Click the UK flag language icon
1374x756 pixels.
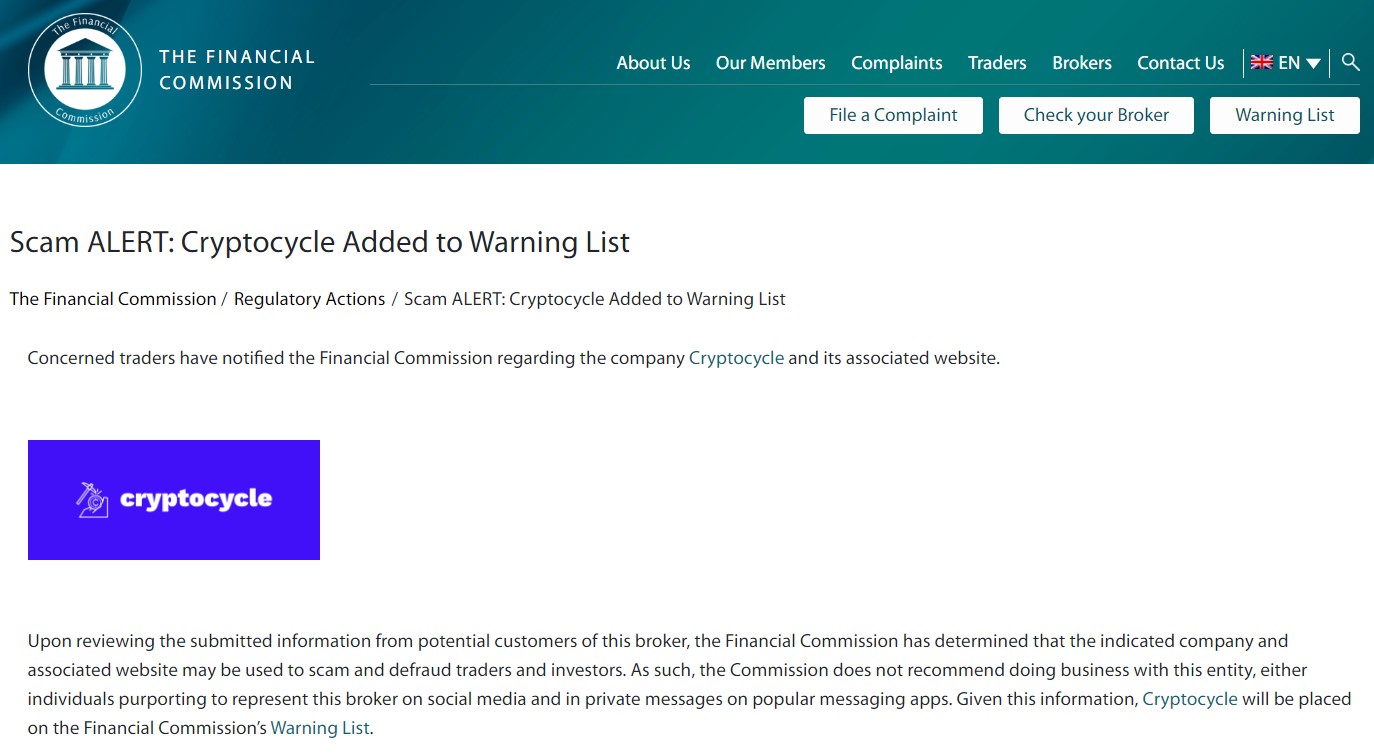pos(1262,62)
